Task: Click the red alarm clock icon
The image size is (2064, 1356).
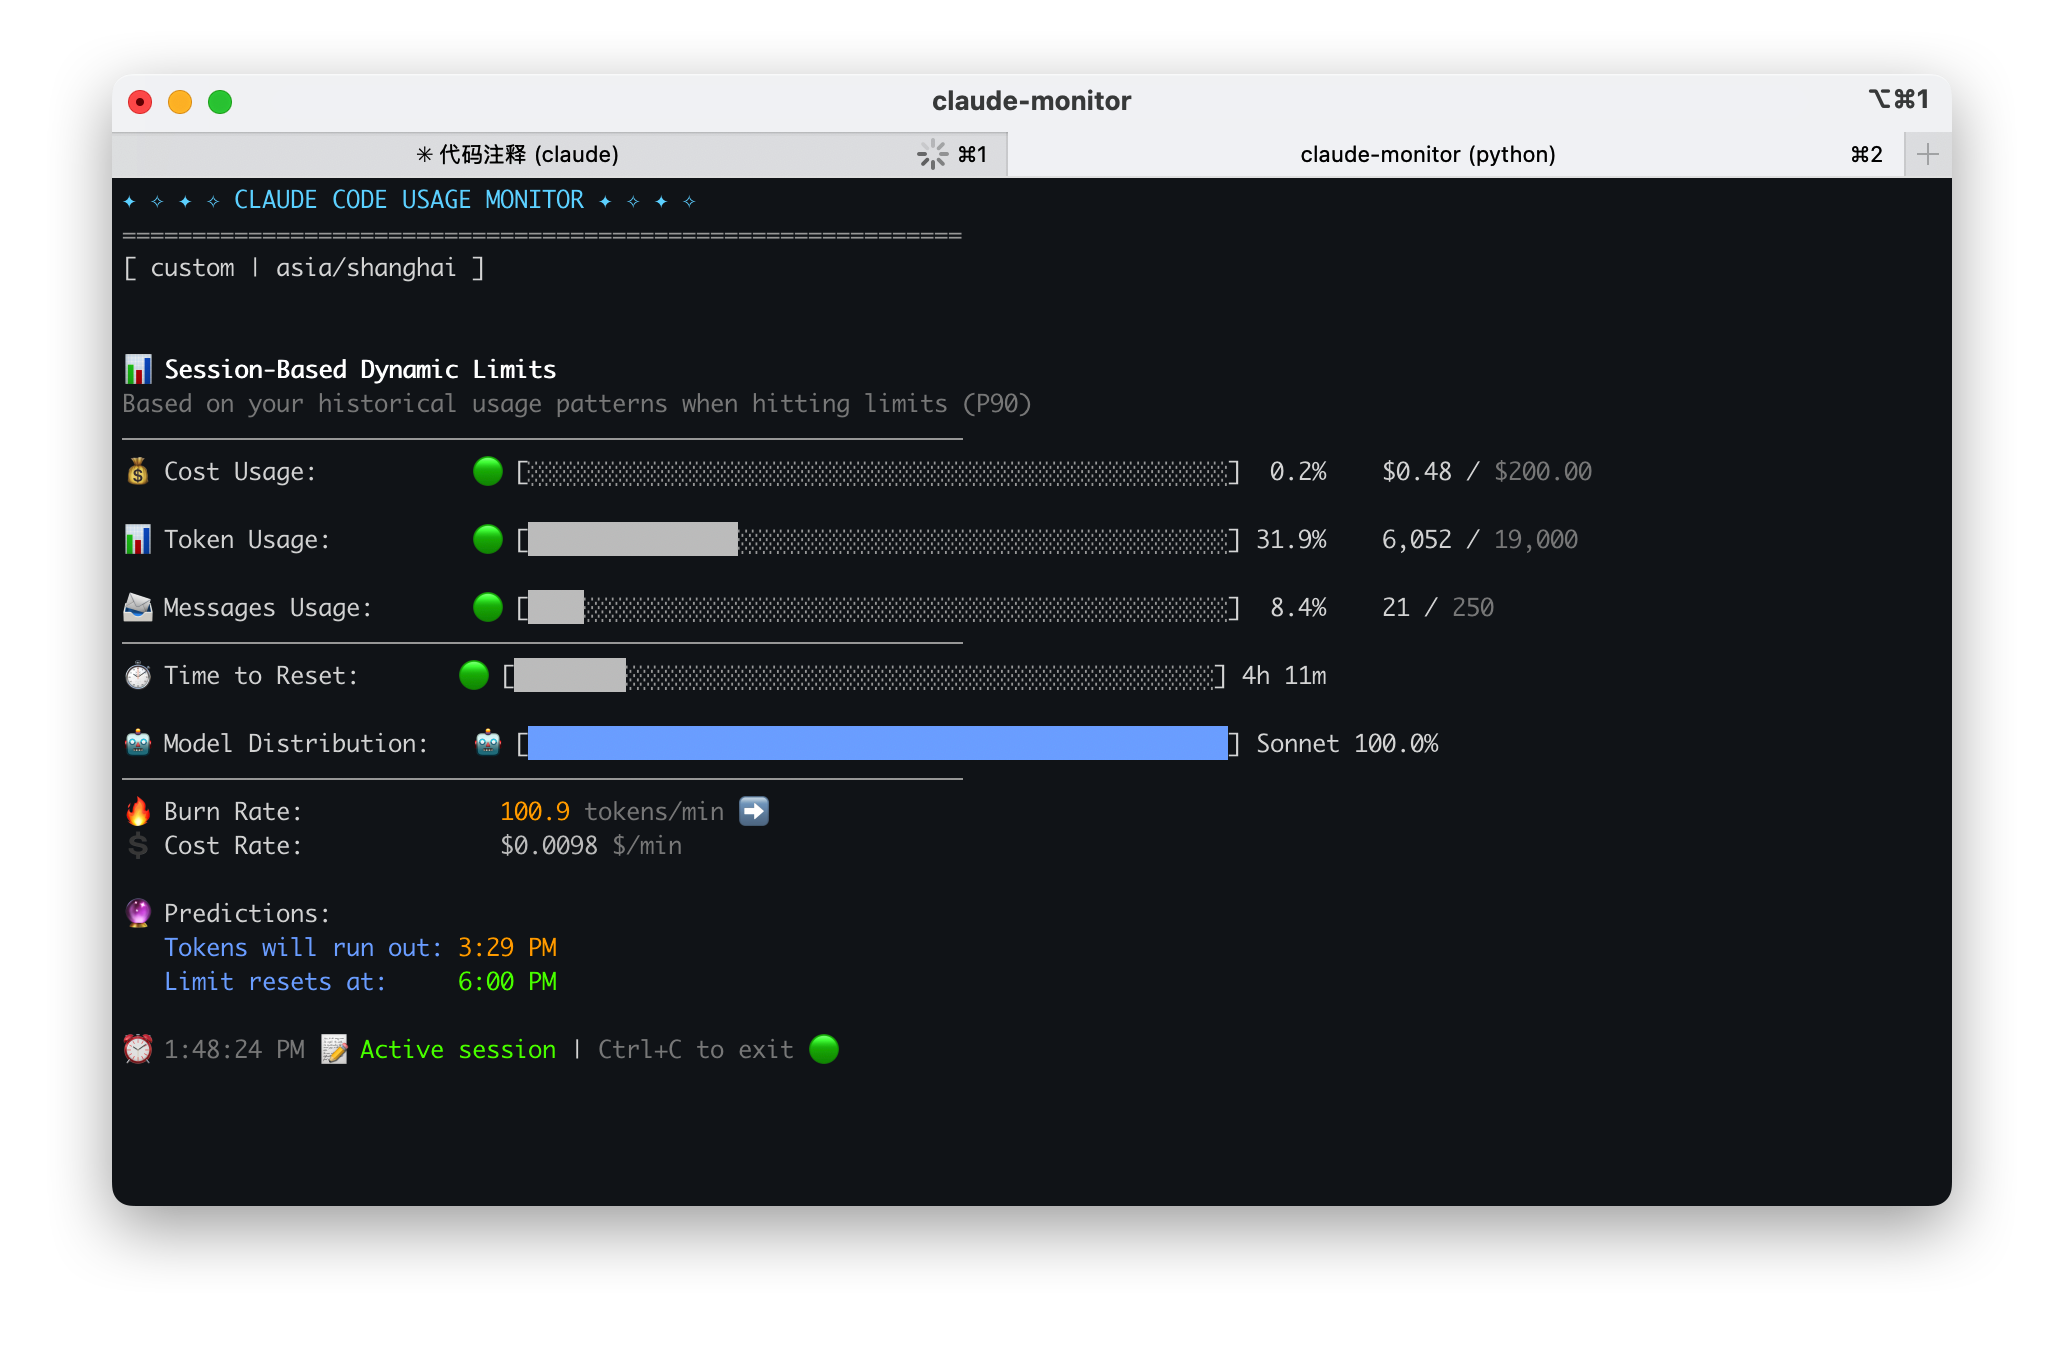Action: [x=138, y=1049]
